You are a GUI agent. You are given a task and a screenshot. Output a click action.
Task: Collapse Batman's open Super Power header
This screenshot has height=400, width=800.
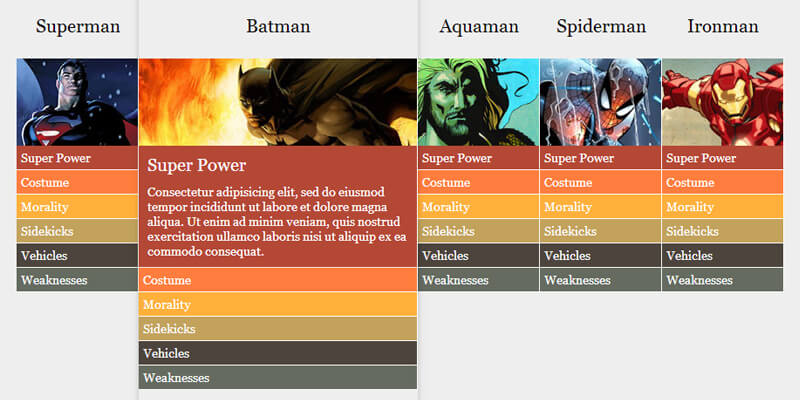(278, 165)
